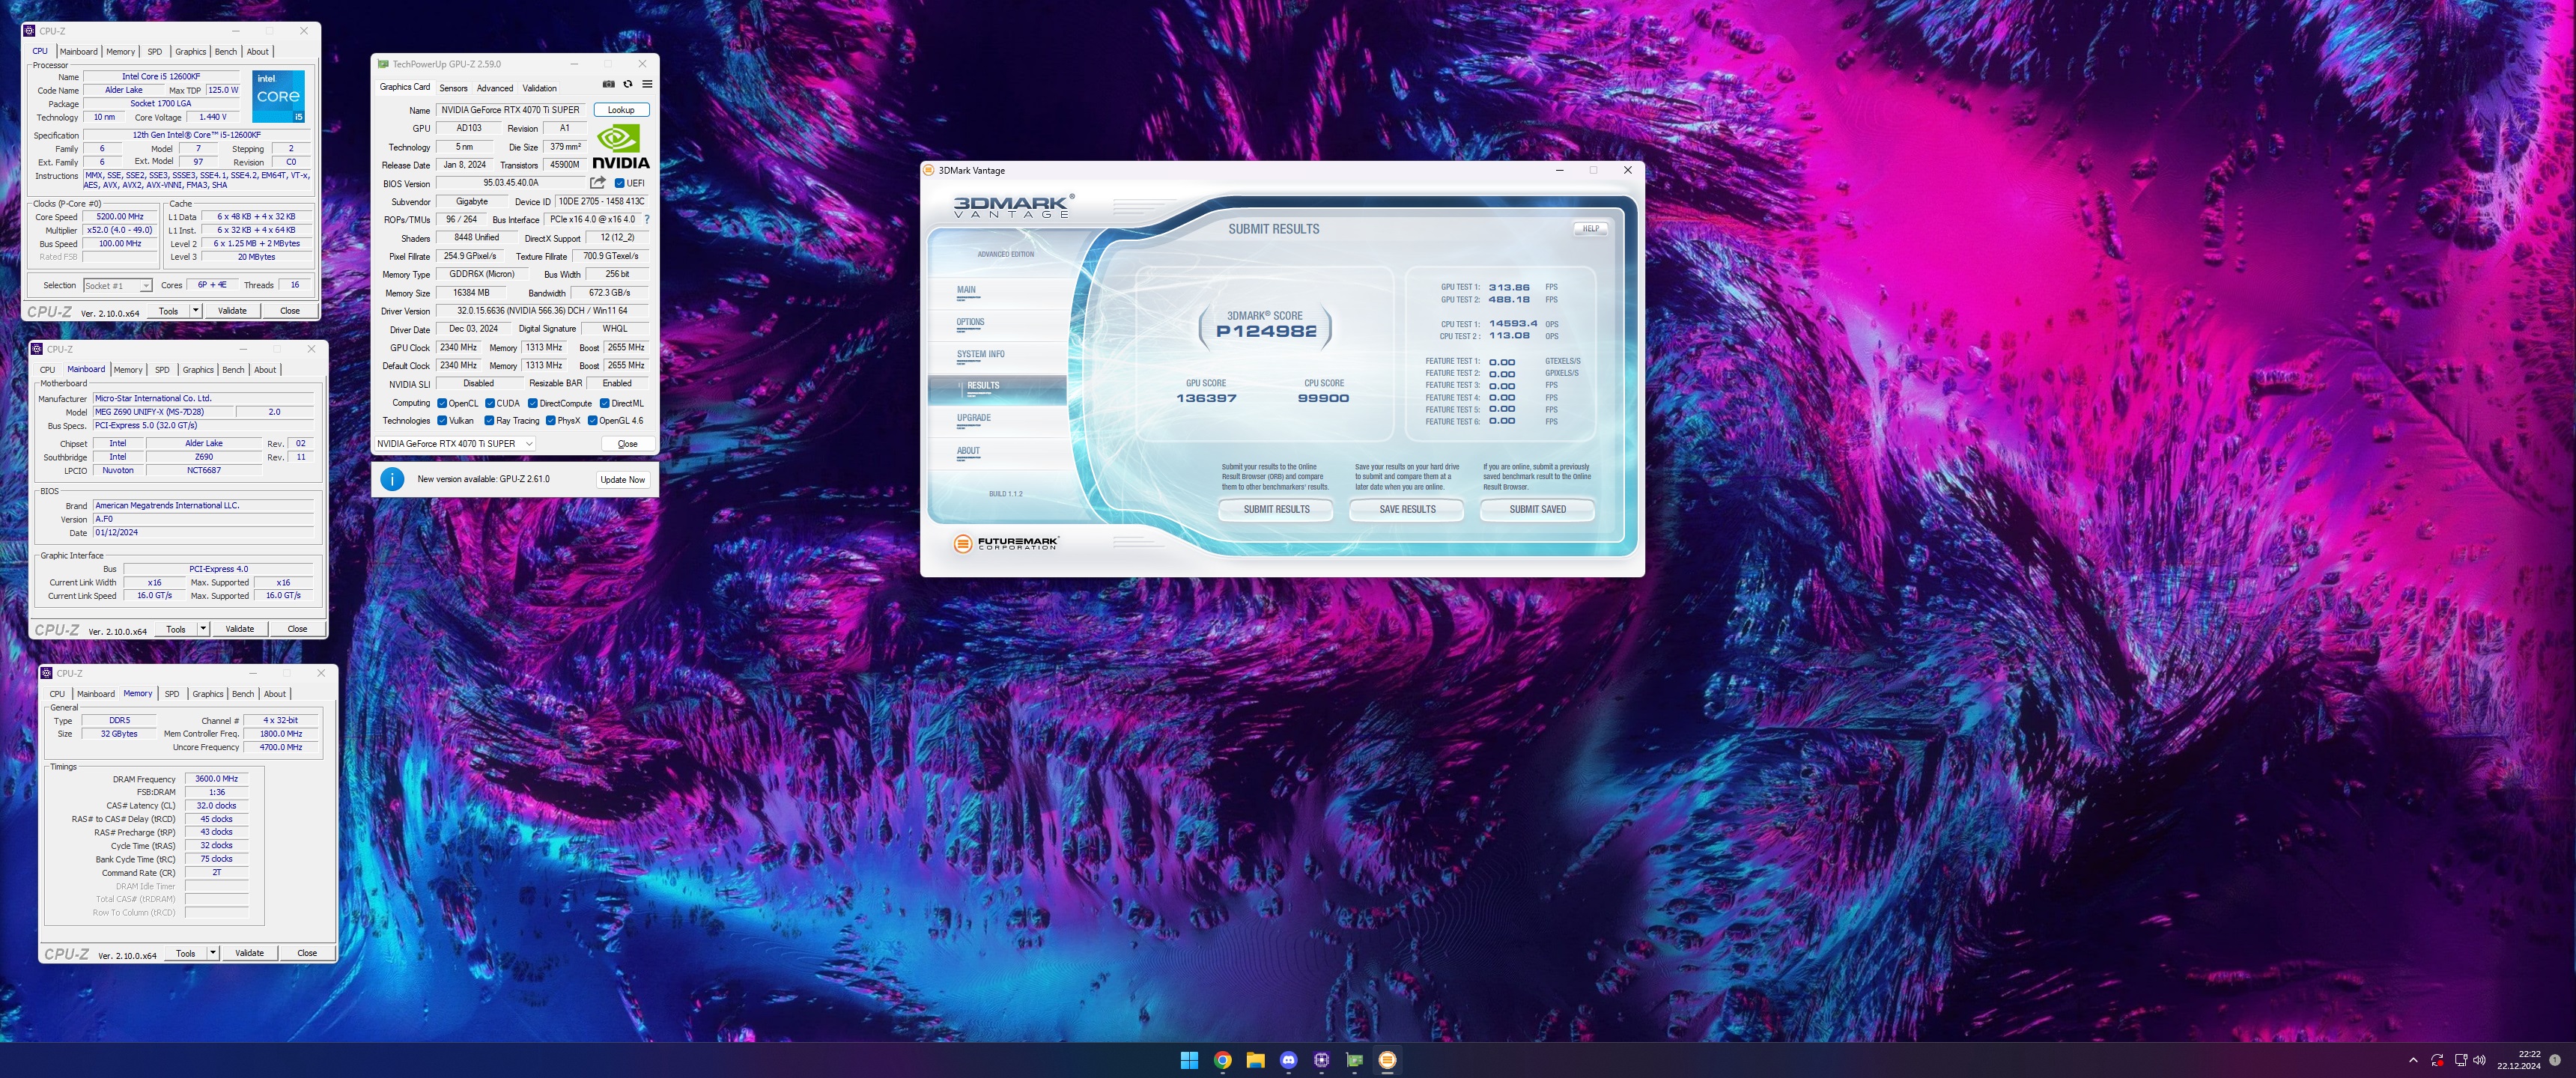Click the CPU-Z Memory window title icon

pyautogui.click(x=47, y=673)
